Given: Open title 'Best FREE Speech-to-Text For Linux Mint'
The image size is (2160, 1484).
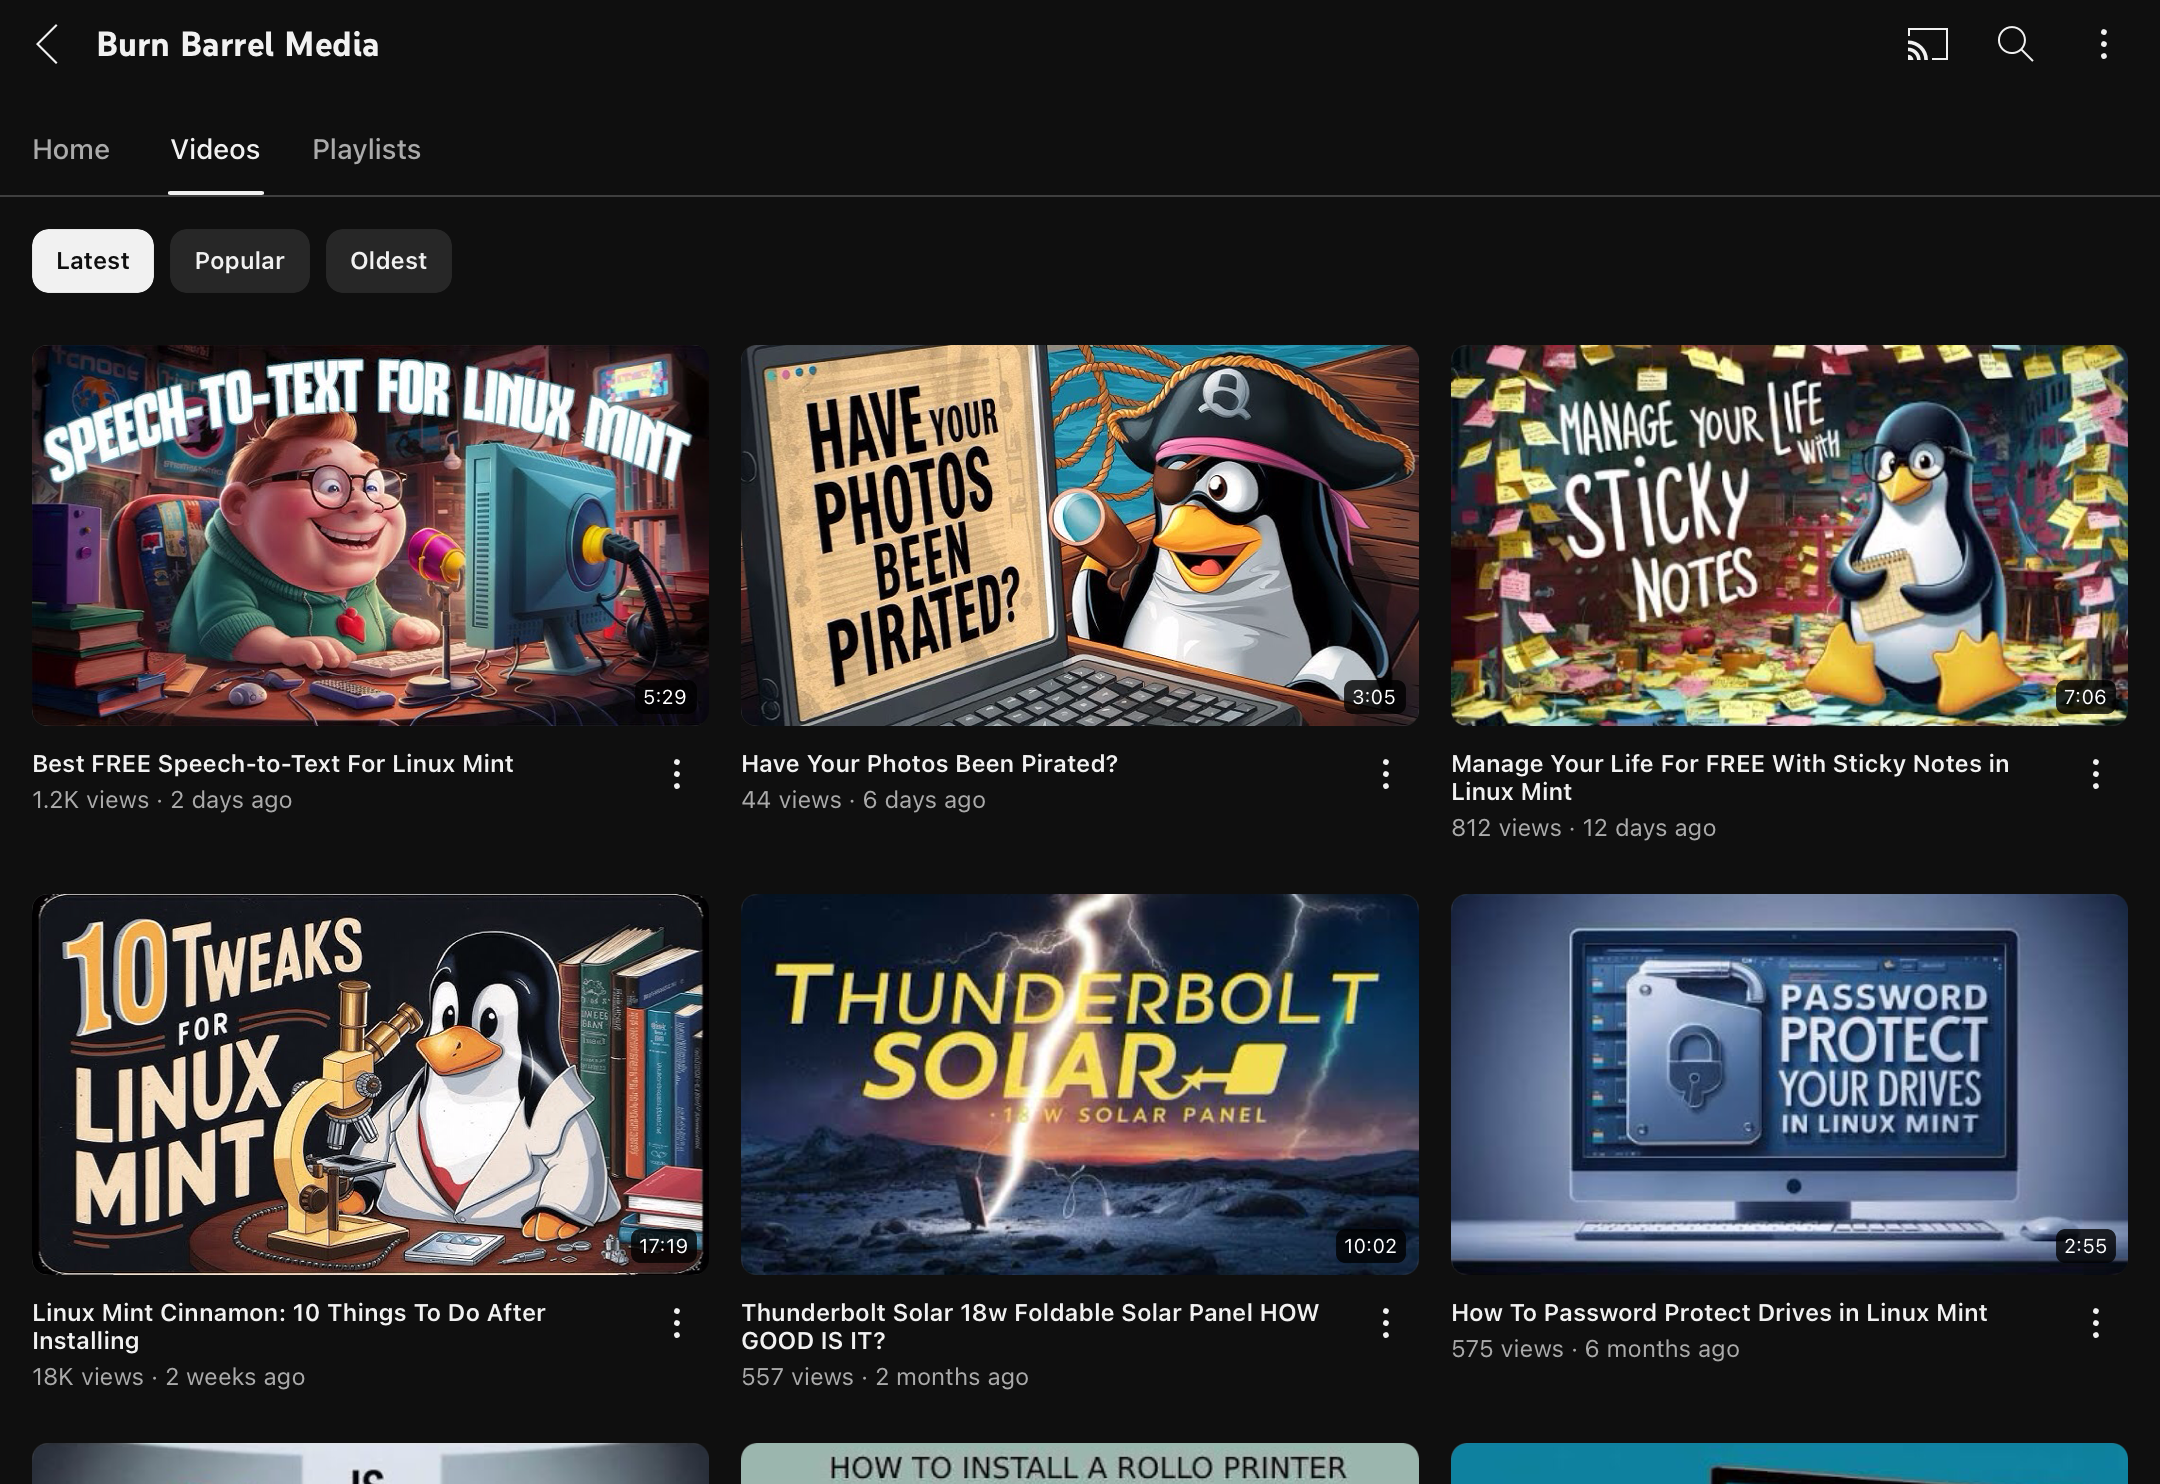Looking at the screenshot, I should click(x=273, y=764).
